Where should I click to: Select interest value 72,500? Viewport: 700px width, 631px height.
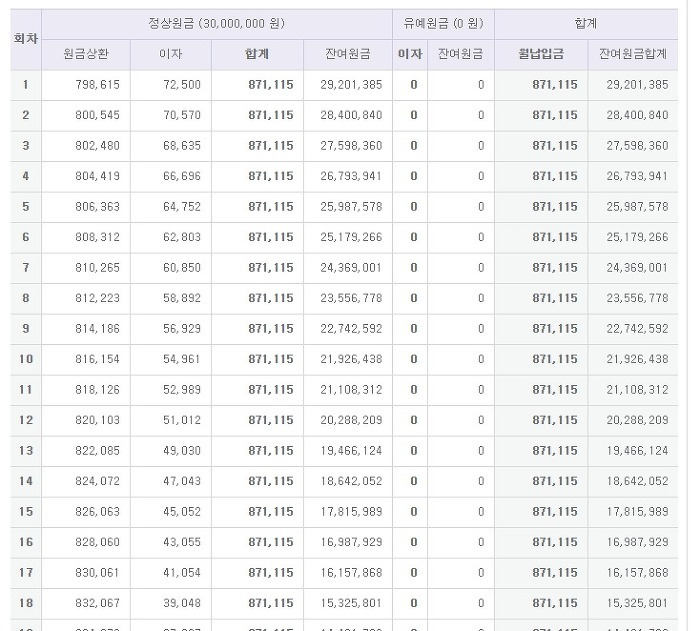[x=182, y=85]
